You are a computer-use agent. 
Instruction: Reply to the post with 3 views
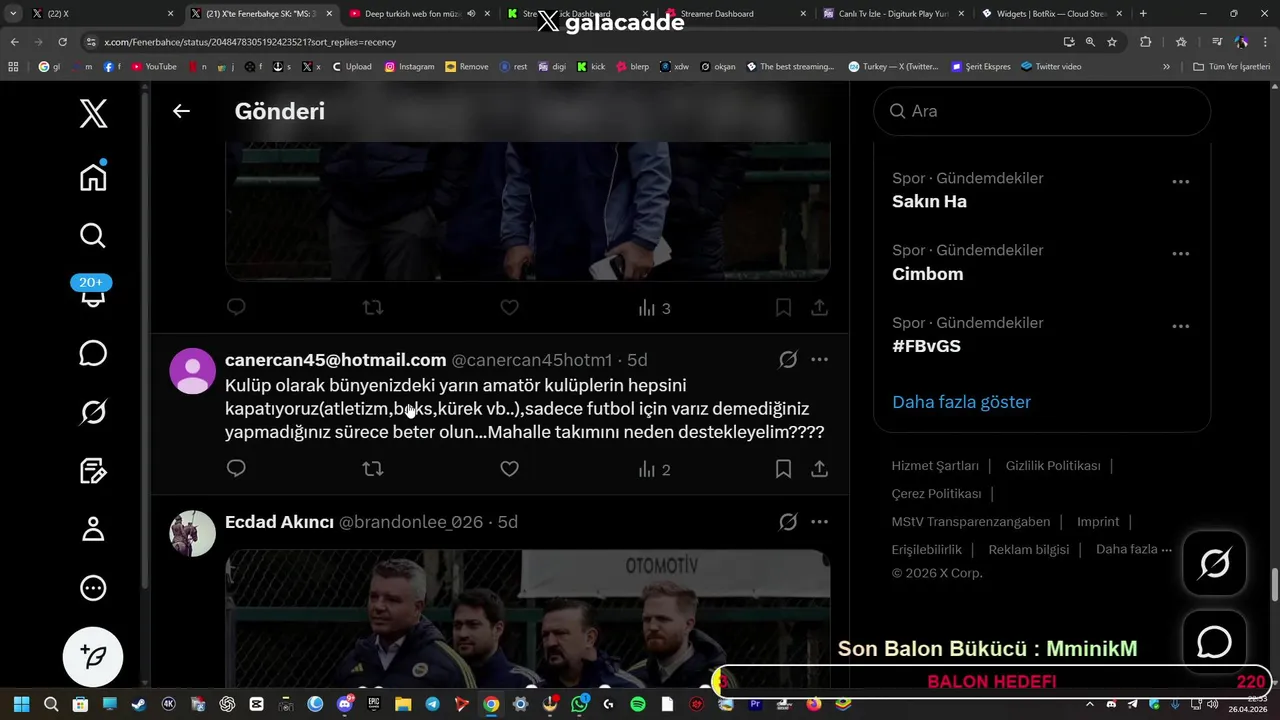[x=236, y=307]
